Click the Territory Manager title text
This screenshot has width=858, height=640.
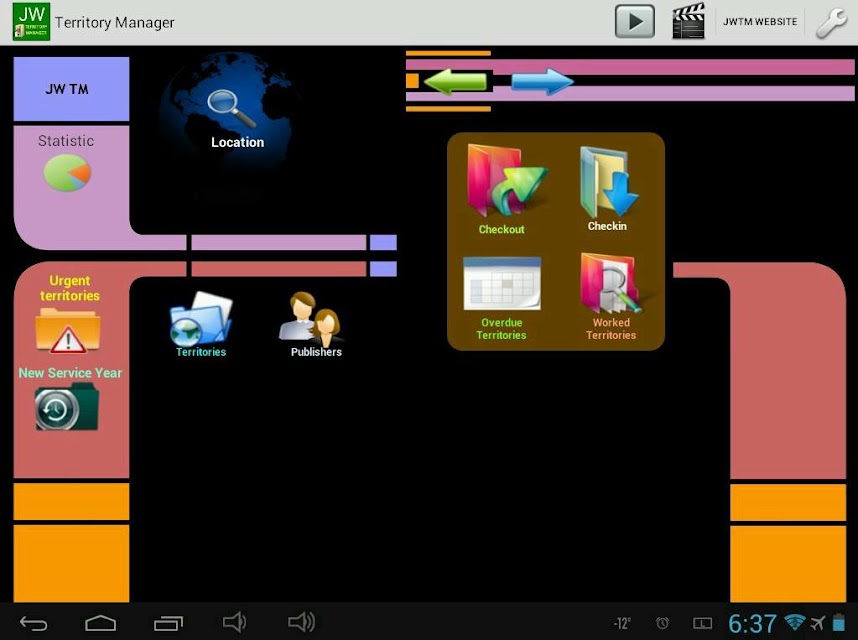click(x=114, y=22)
